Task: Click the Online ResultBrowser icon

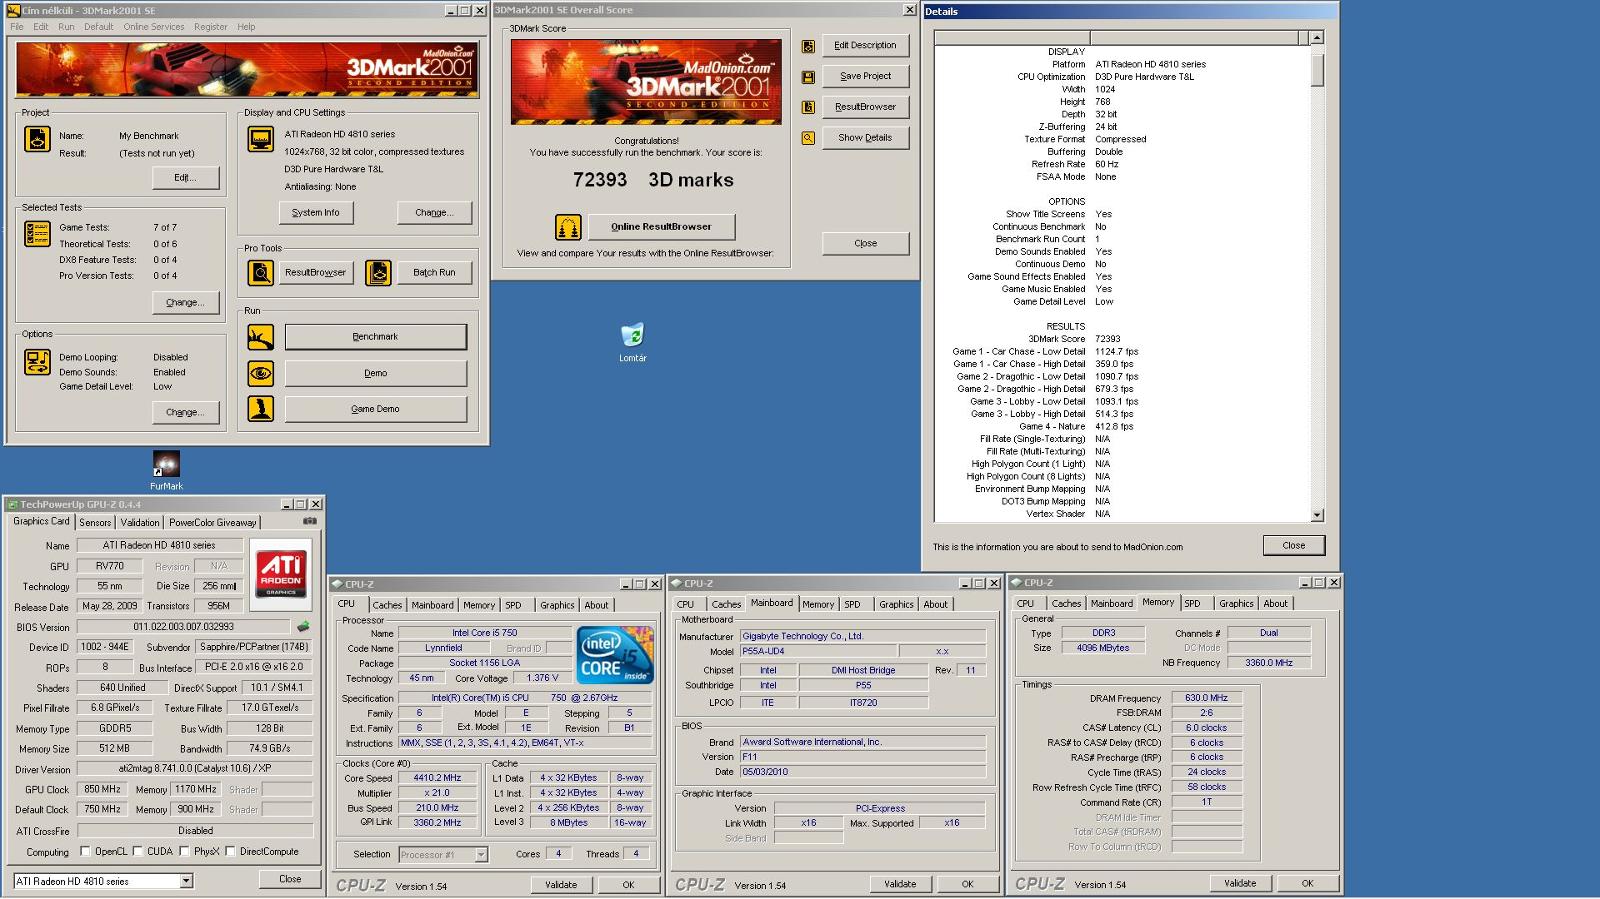Action: (x=568, y=227)
